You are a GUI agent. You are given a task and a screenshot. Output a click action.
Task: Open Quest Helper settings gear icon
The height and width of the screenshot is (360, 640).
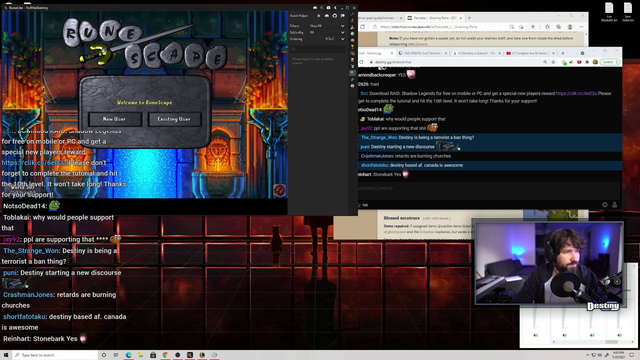click(x=319, y=16)
